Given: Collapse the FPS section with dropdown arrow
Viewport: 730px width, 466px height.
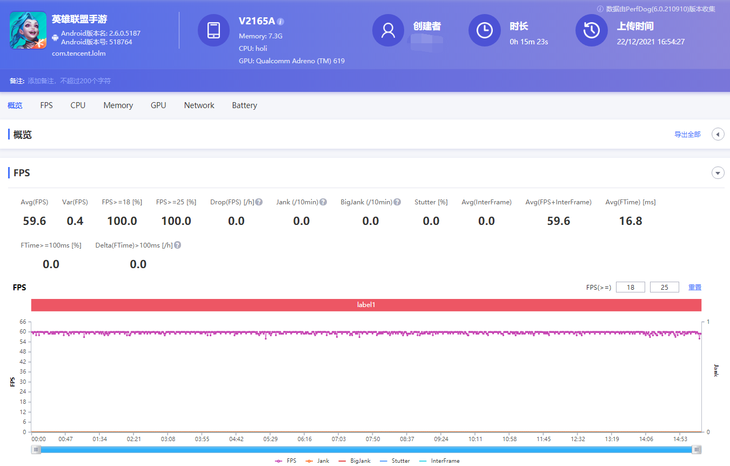Looking at the screenshot, I should [x=717, y=173].
